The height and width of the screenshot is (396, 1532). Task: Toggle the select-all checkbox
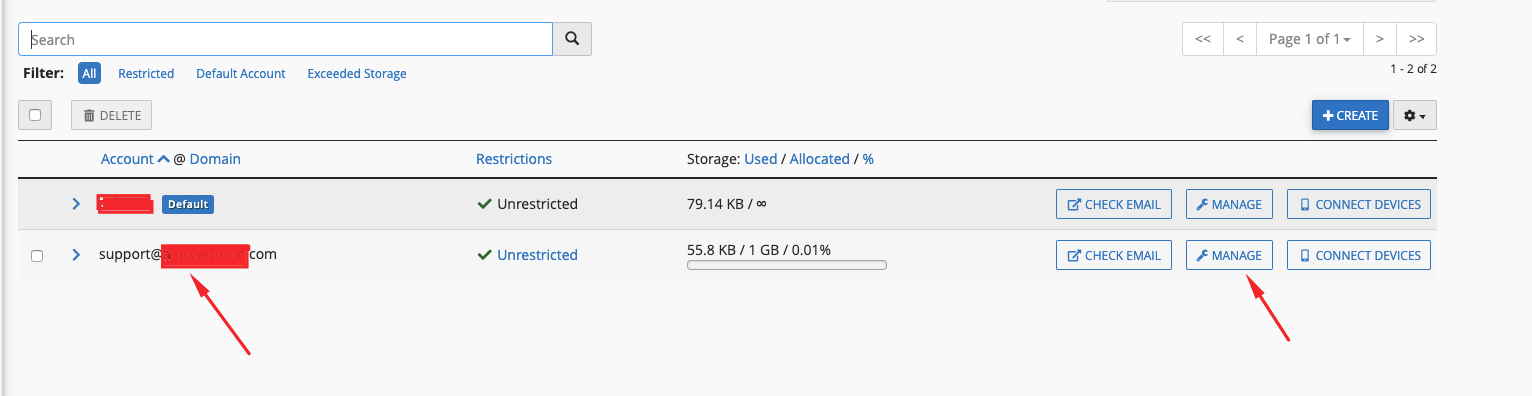click(x=35, y=115)
